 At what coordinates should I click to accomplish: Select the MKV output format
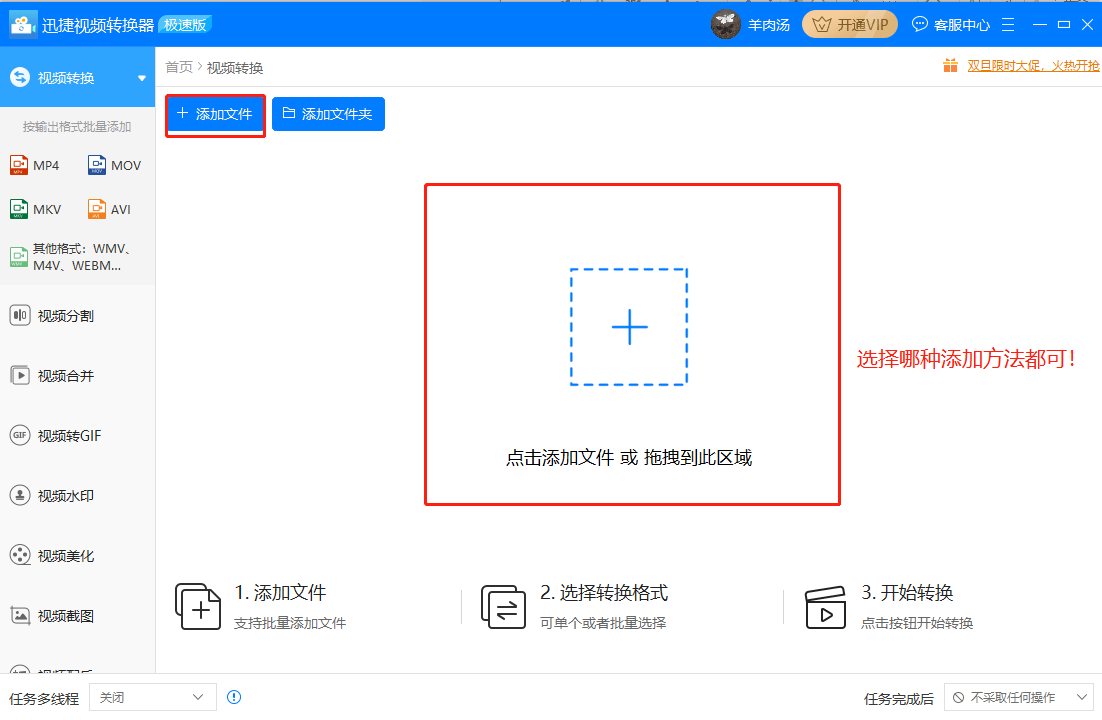pyautogui.click(x=36, y=210)
